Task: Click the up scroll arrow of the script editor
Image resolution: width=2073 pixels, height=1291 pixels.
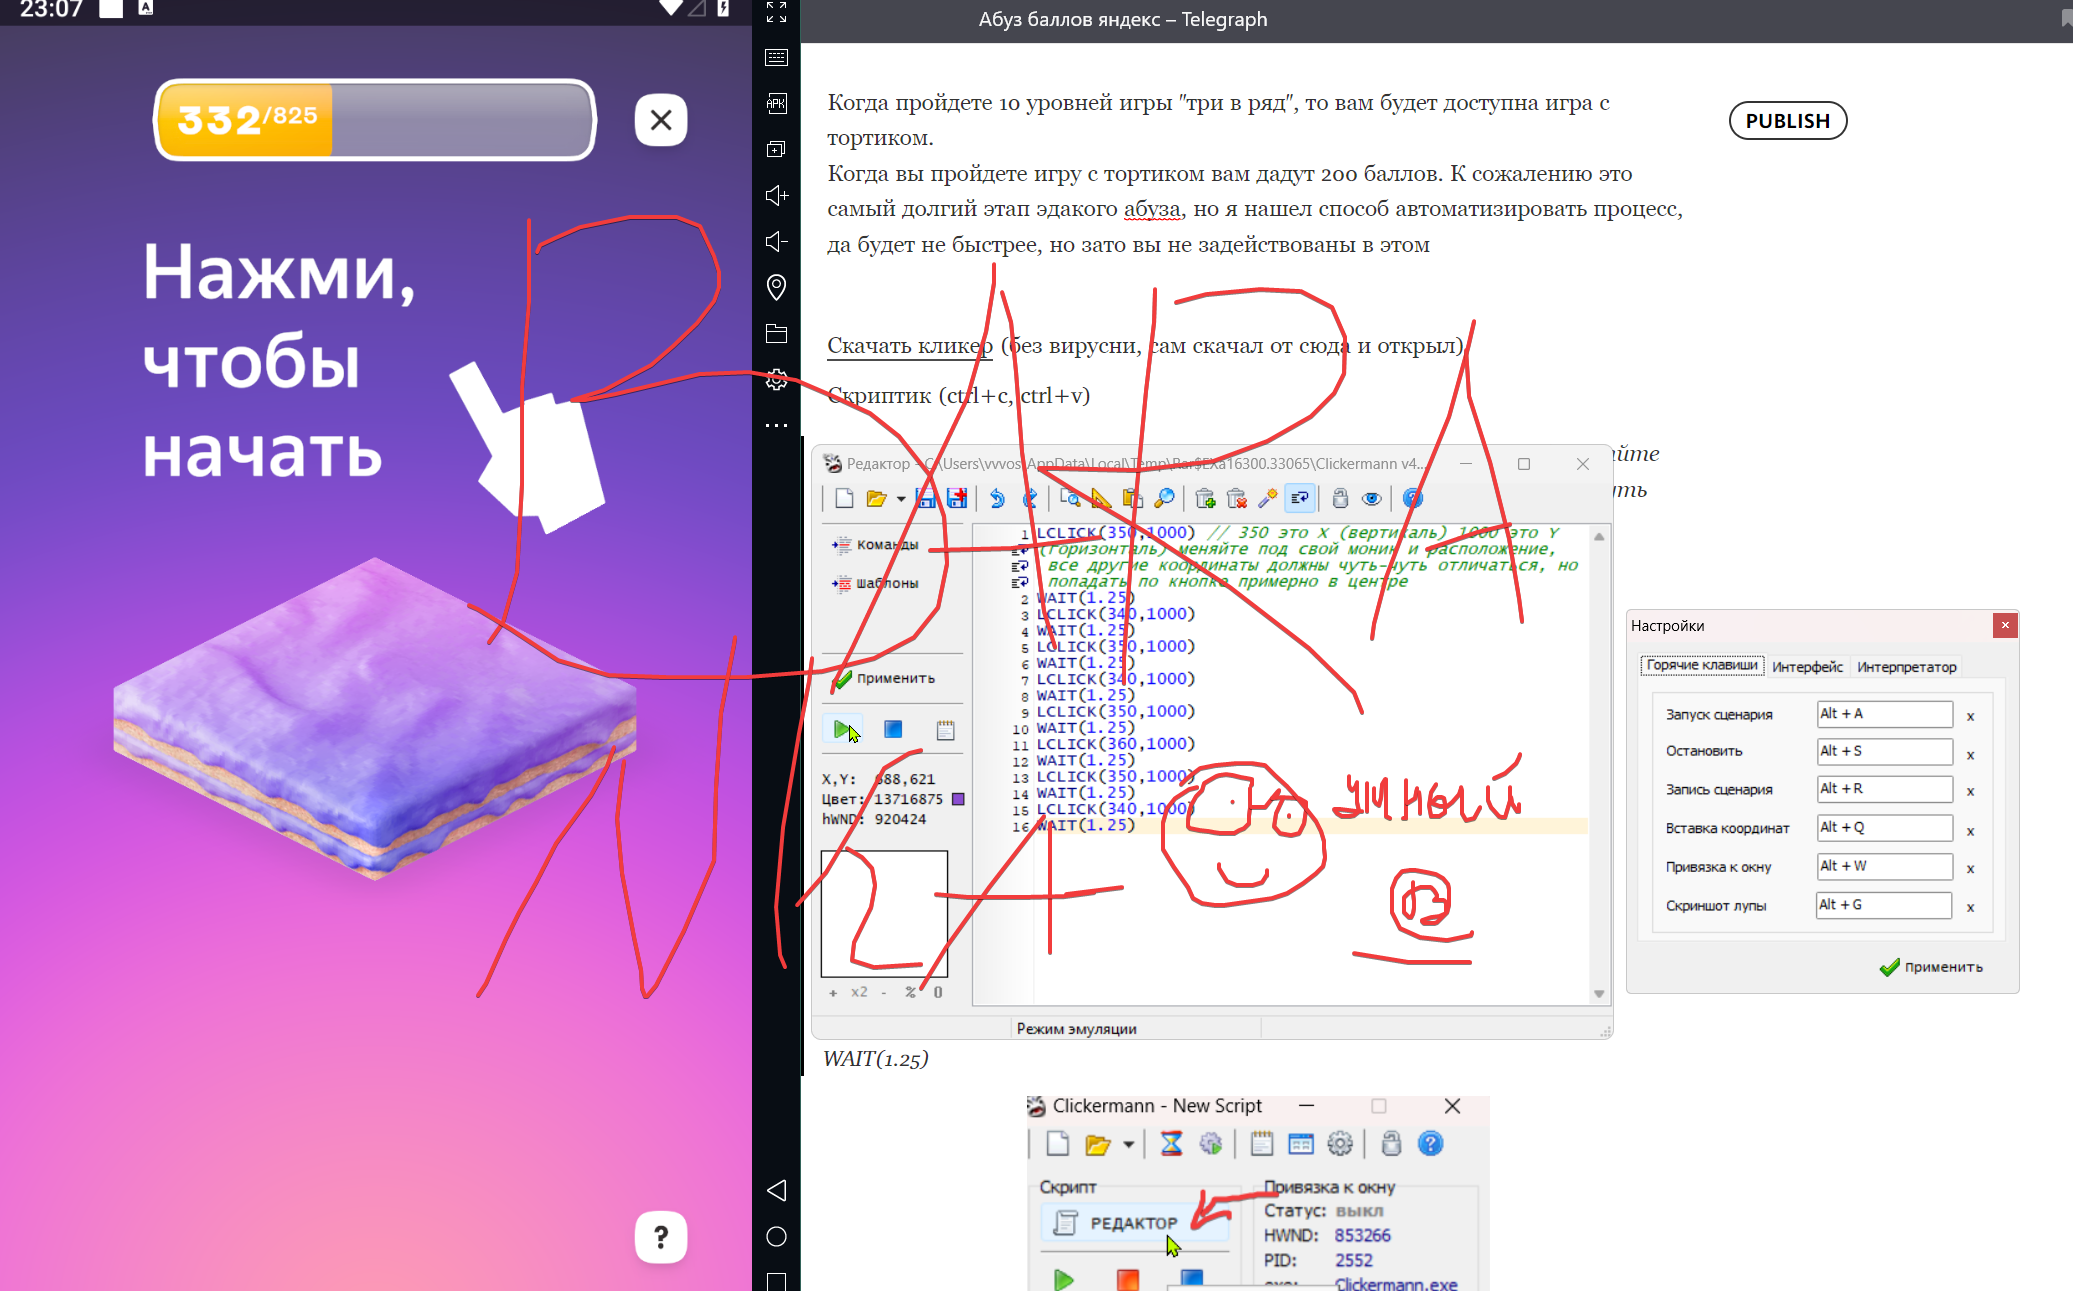Action: (x=1599, y=537)
